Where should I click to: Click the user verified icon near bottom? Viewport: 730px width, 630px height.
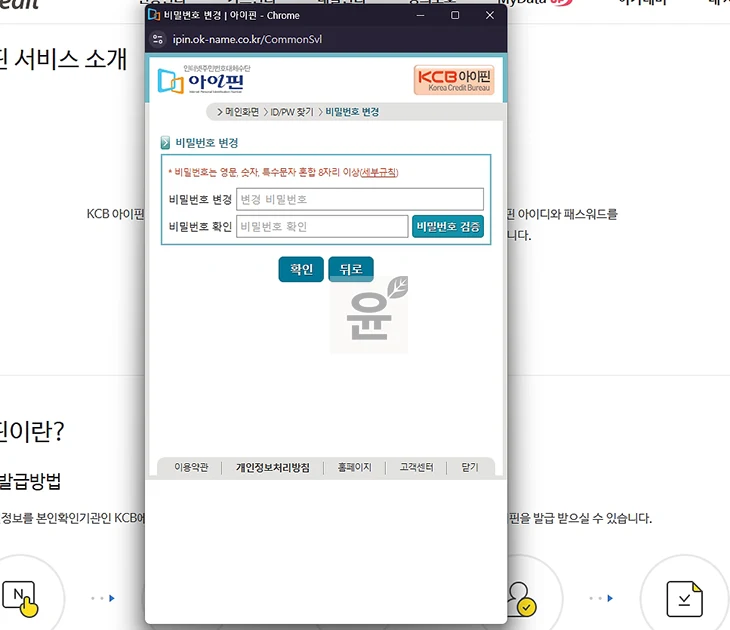[x=521, y=599]
